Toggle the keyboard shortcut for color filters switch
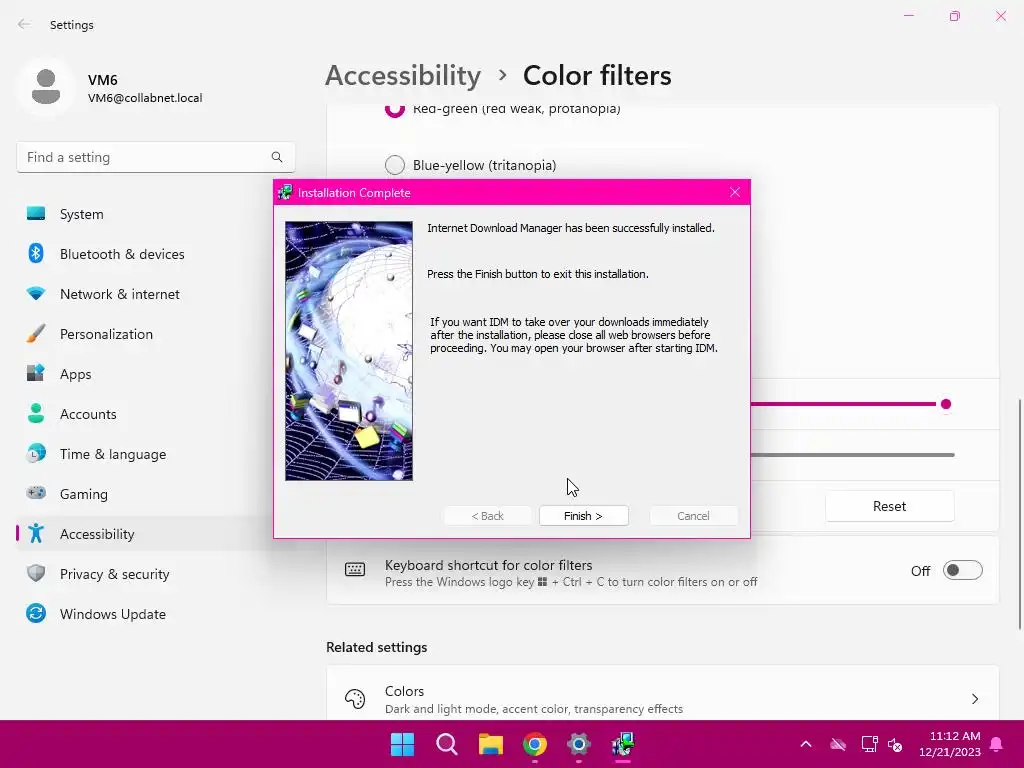This screenshot has width=1024, height=768. click(963, 571)
